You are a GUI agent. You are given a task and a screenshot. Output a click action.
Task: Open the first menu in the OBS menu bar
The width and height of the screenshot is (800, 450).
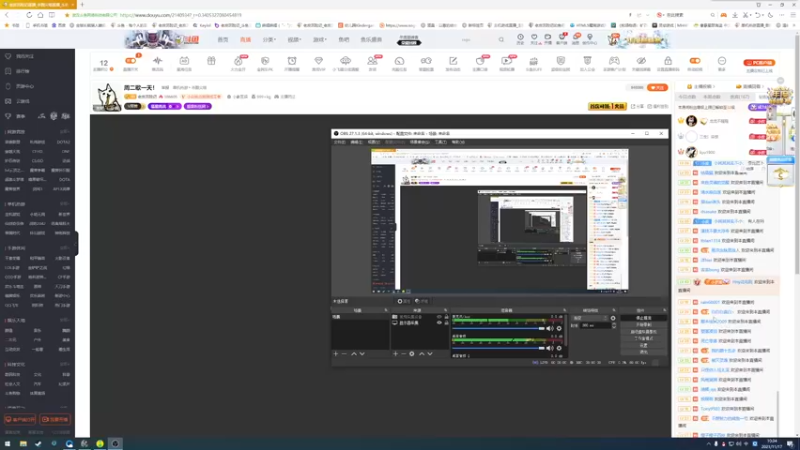pyautogui.click(x=339, y=142)
